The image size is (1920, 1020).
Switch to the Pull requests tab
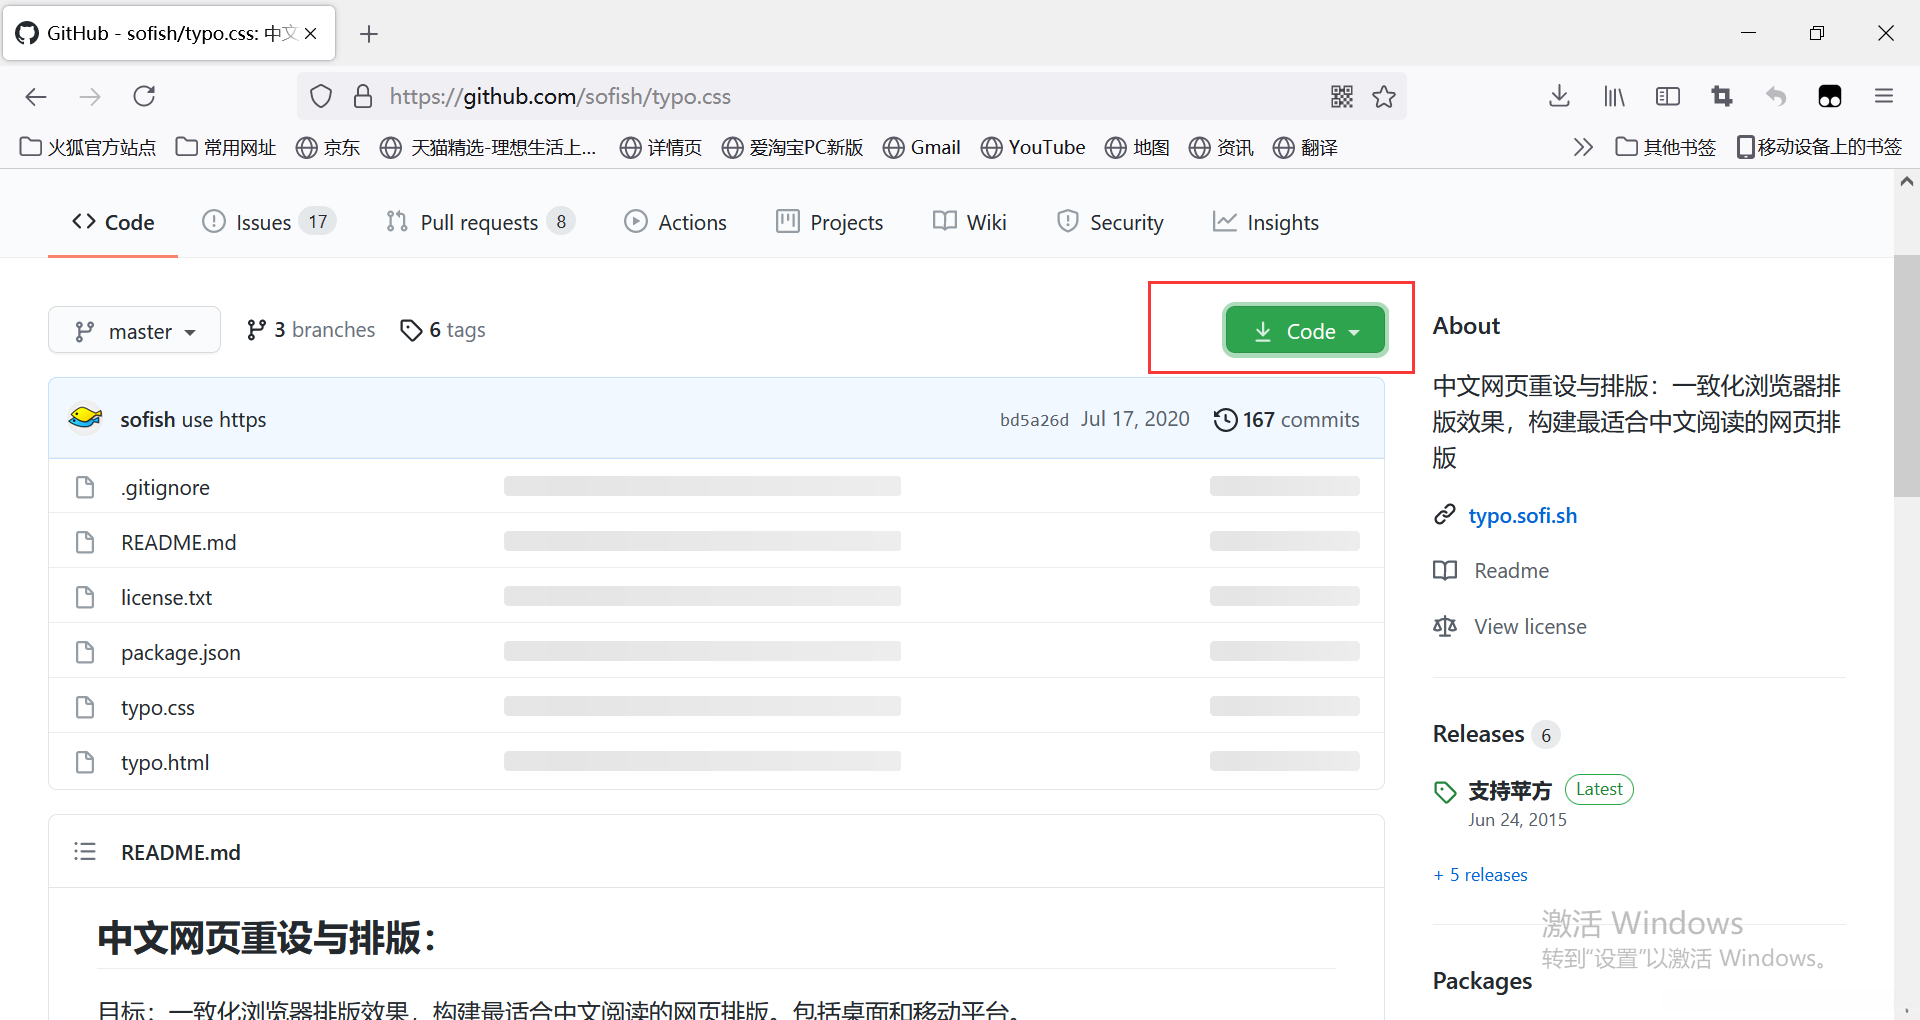(480, 222)
